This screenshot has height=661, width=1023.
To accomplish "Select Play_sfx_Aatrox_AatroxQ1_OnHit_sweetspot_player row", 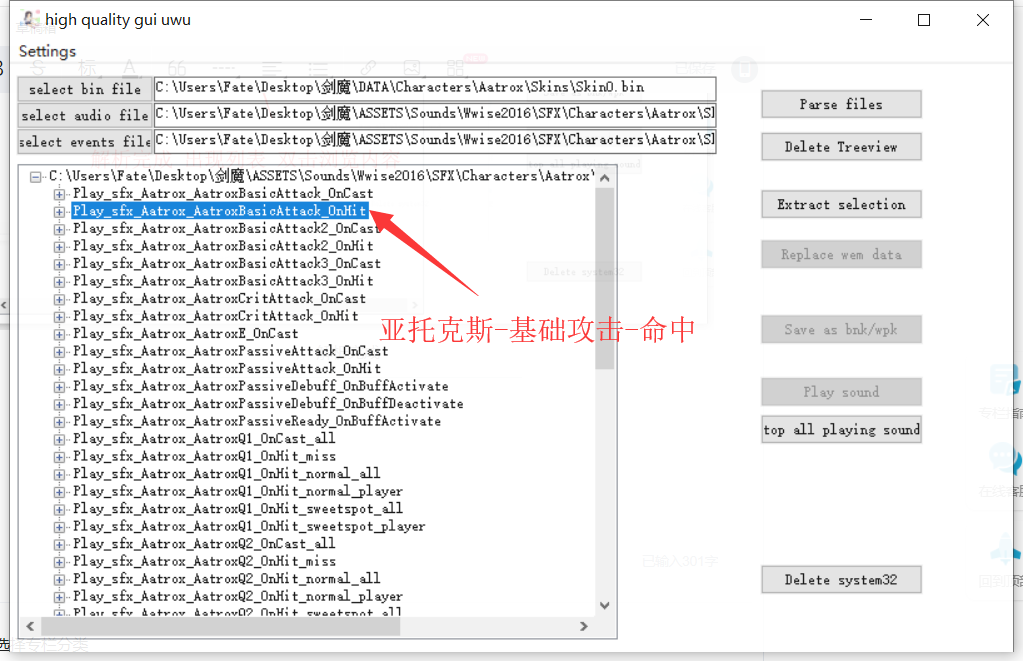I will click(x=249, y=527).
